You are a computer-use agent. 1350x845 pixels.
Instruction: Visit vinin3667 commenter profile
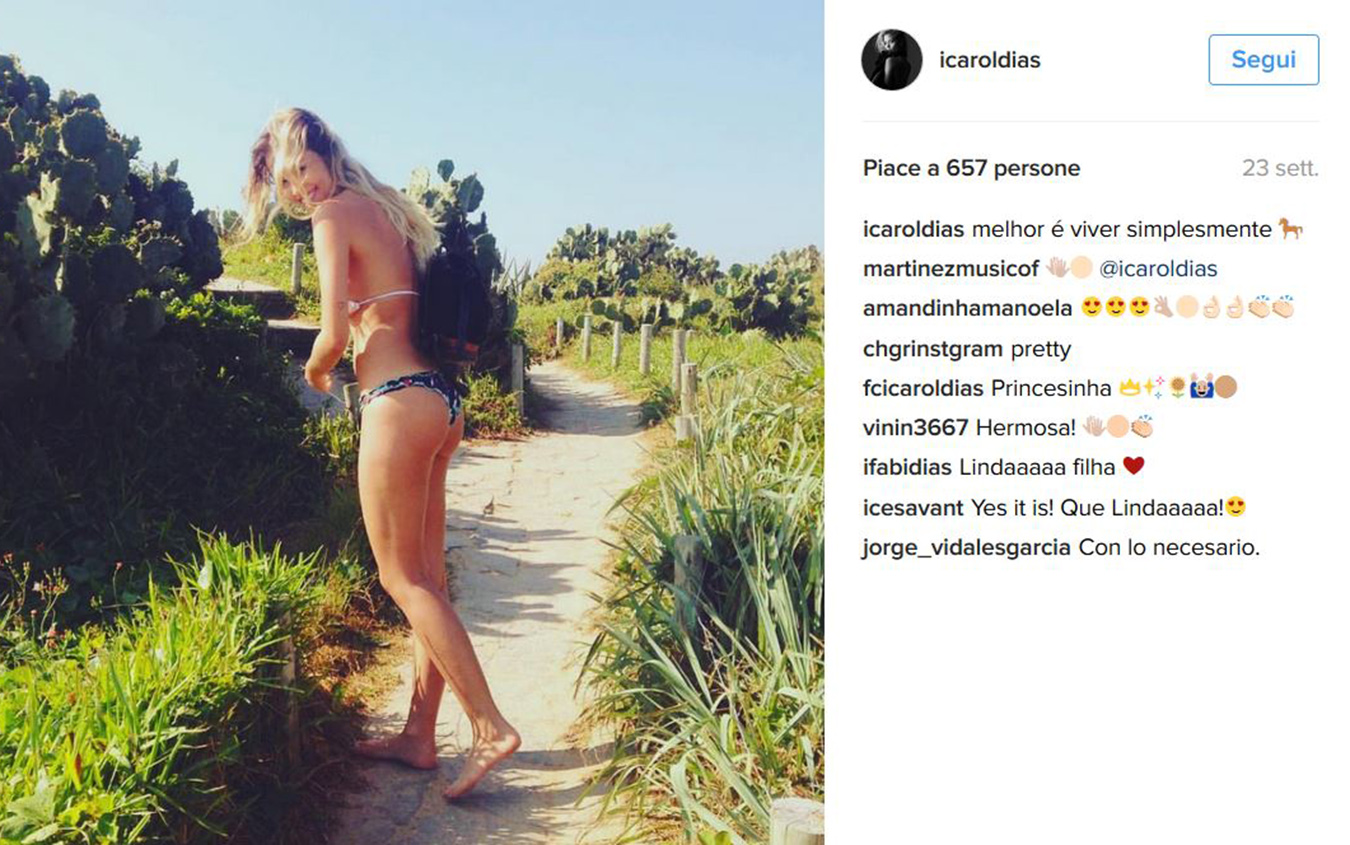coord(915,428)
